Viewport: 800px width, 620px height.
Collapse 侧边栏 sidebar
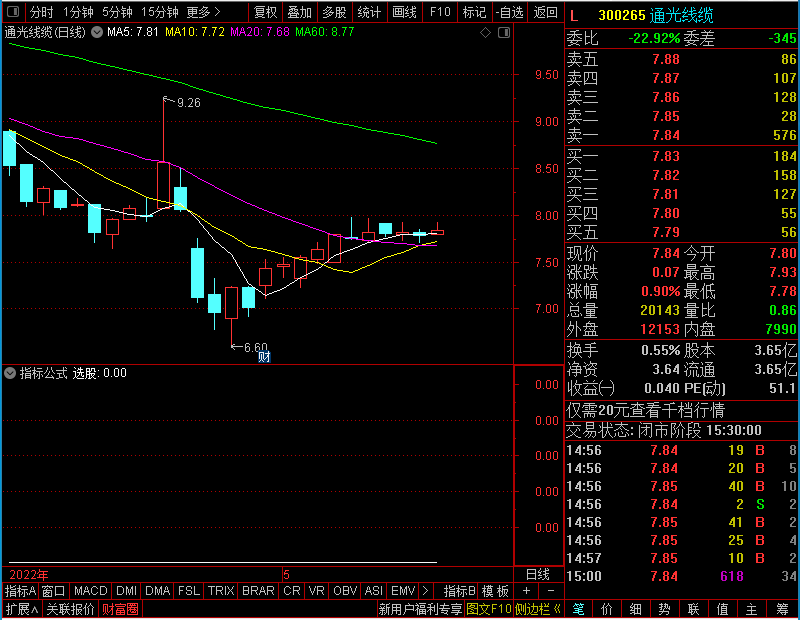[x=537, y=609]
